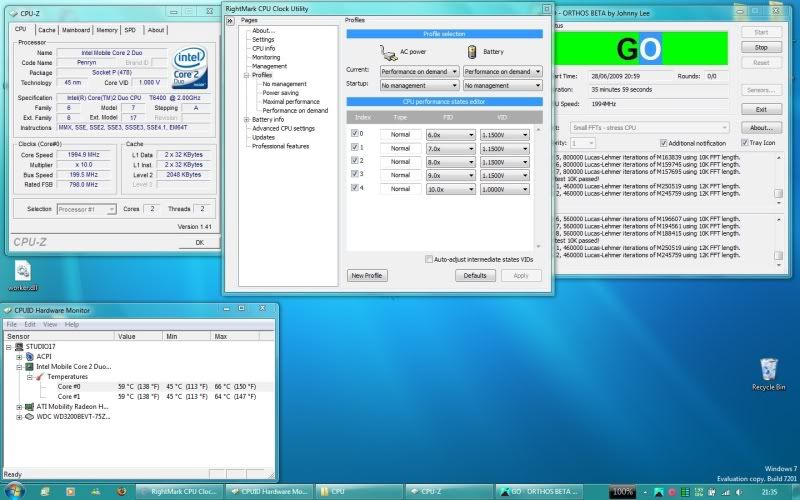Open the Recycle Bin desktop icon

[x=768, y=374]
